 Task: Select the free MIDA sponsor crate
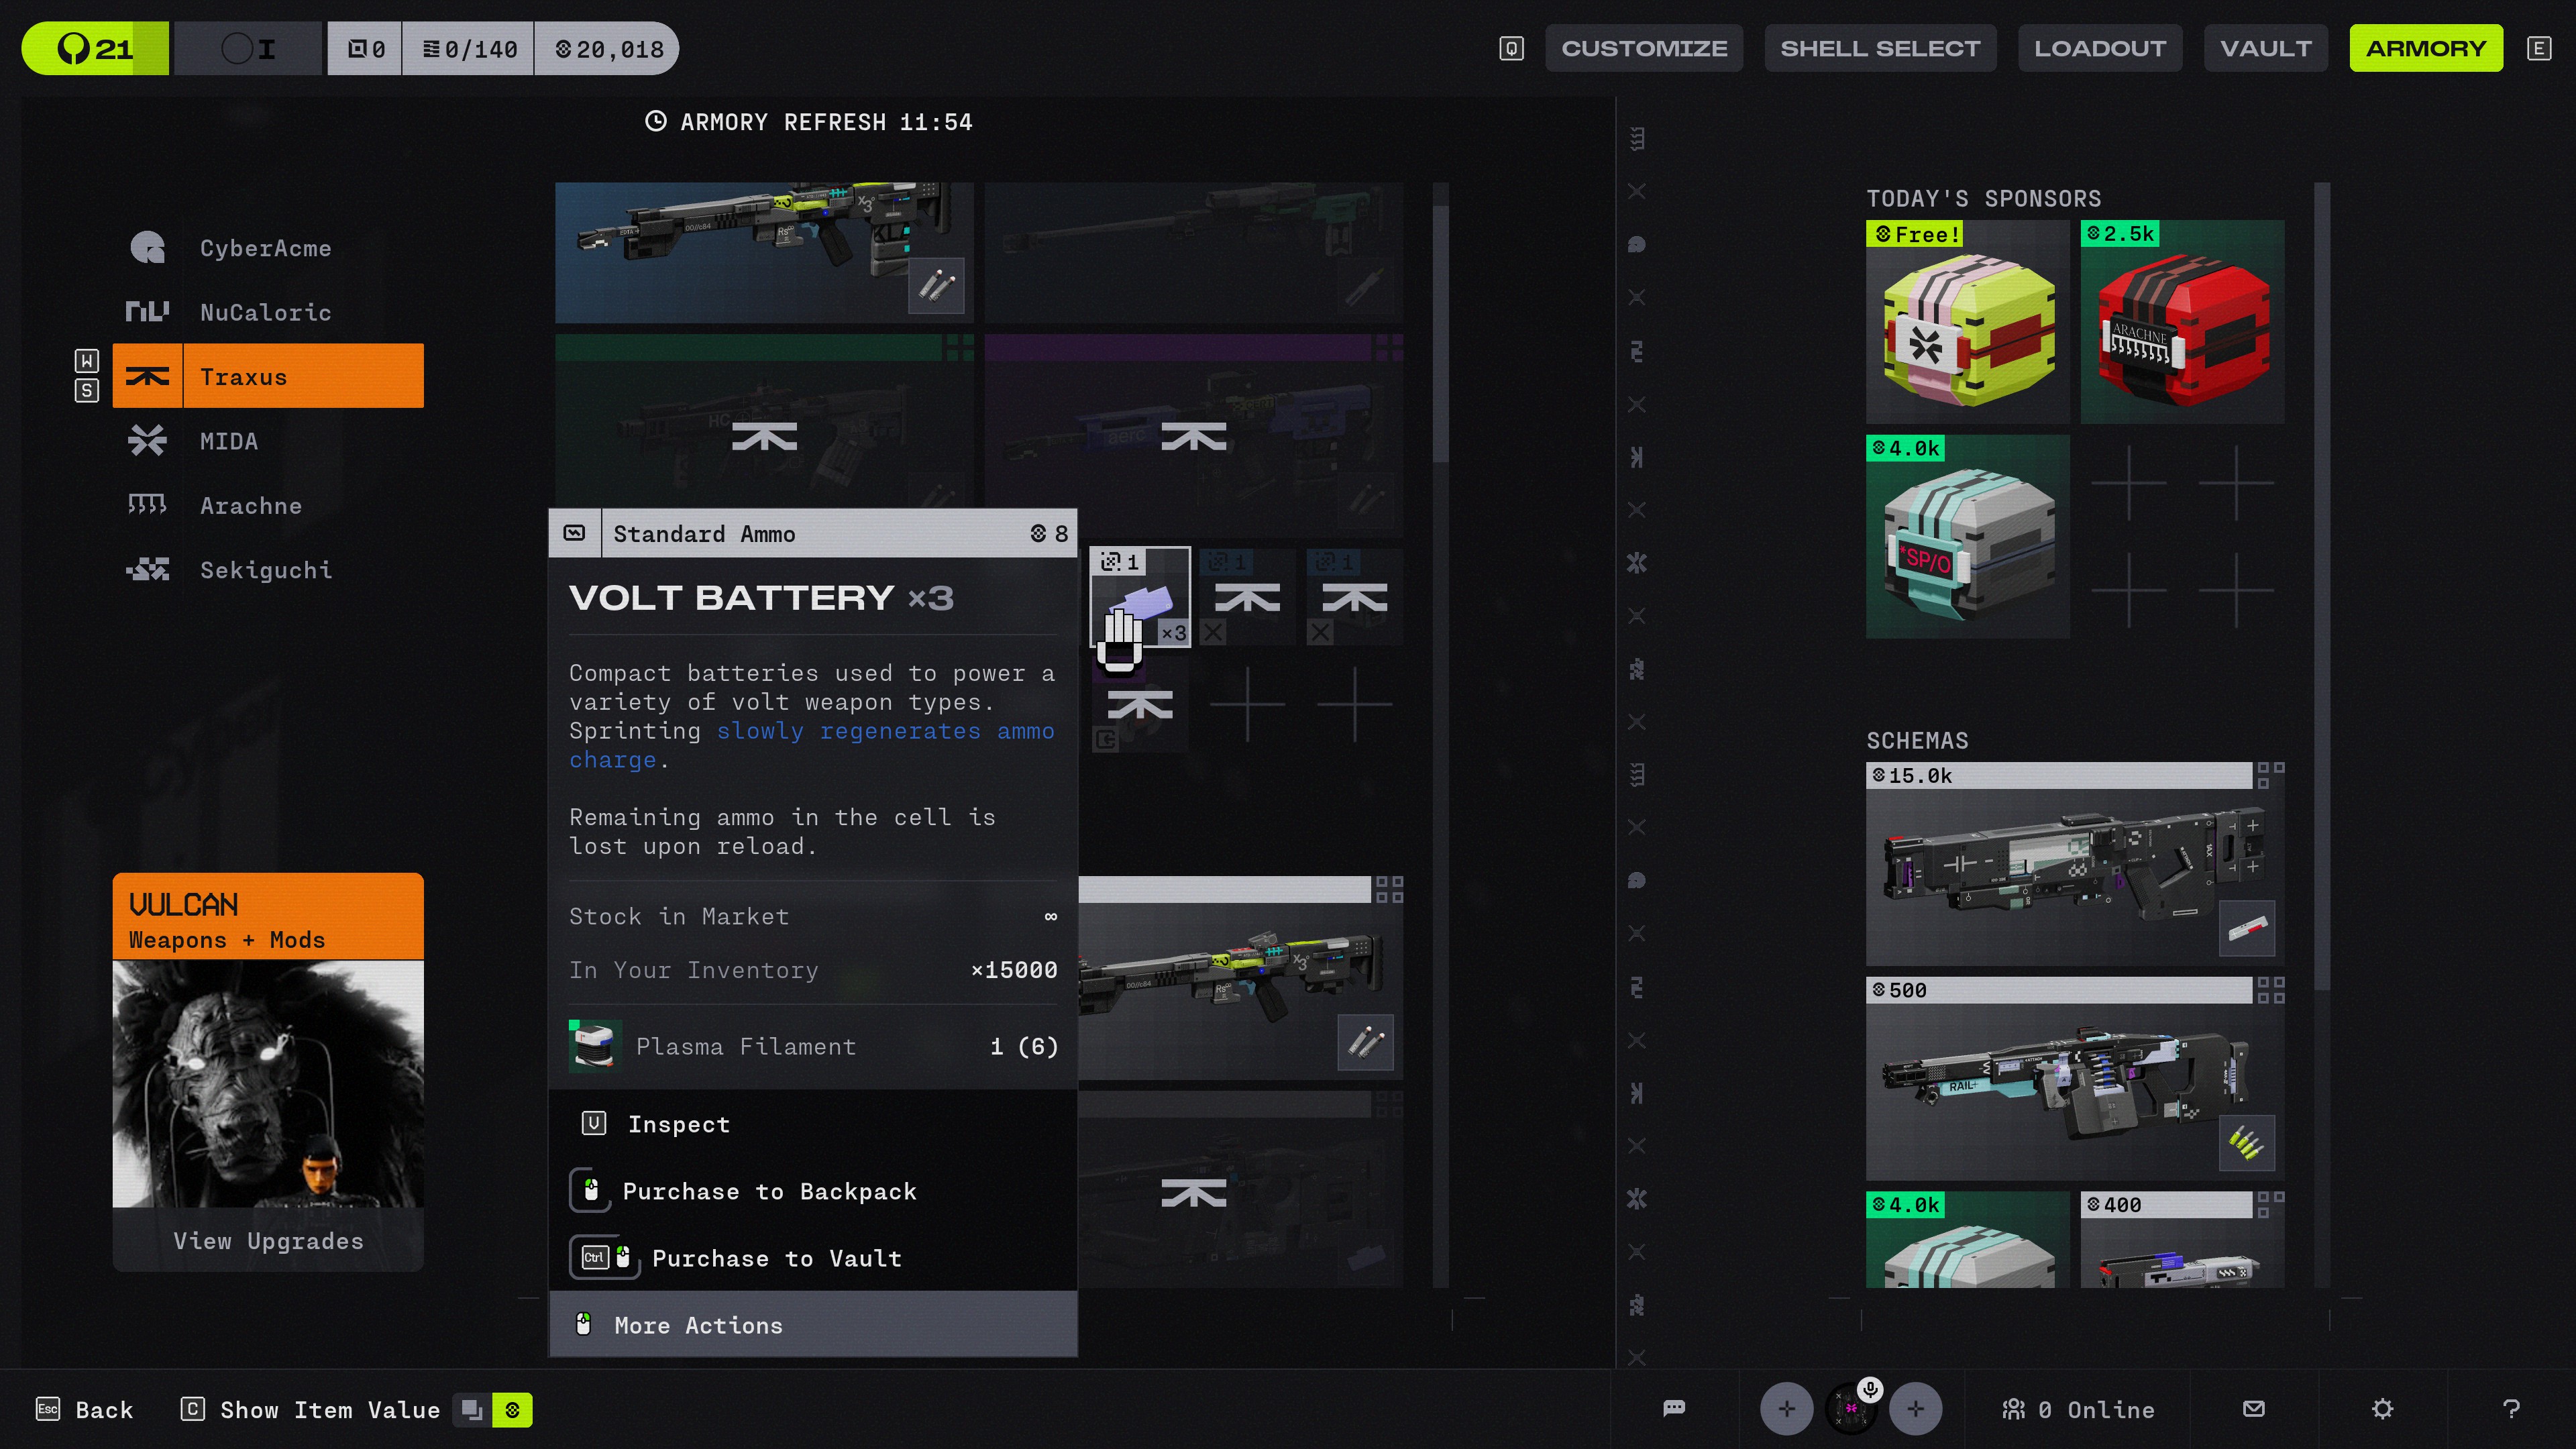1967,322
